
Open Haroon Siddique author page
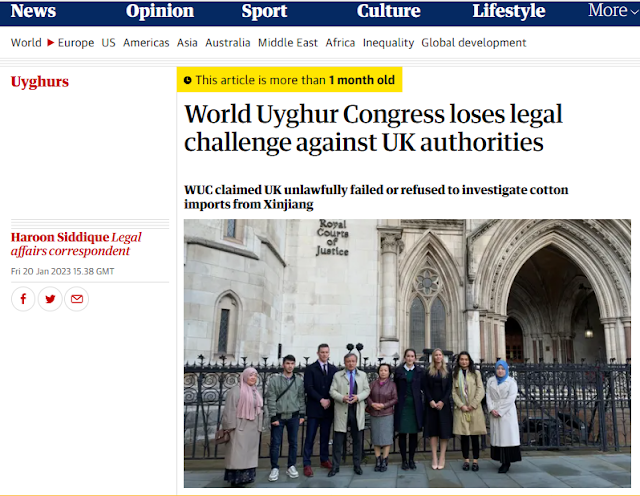(x=60, y=237)
